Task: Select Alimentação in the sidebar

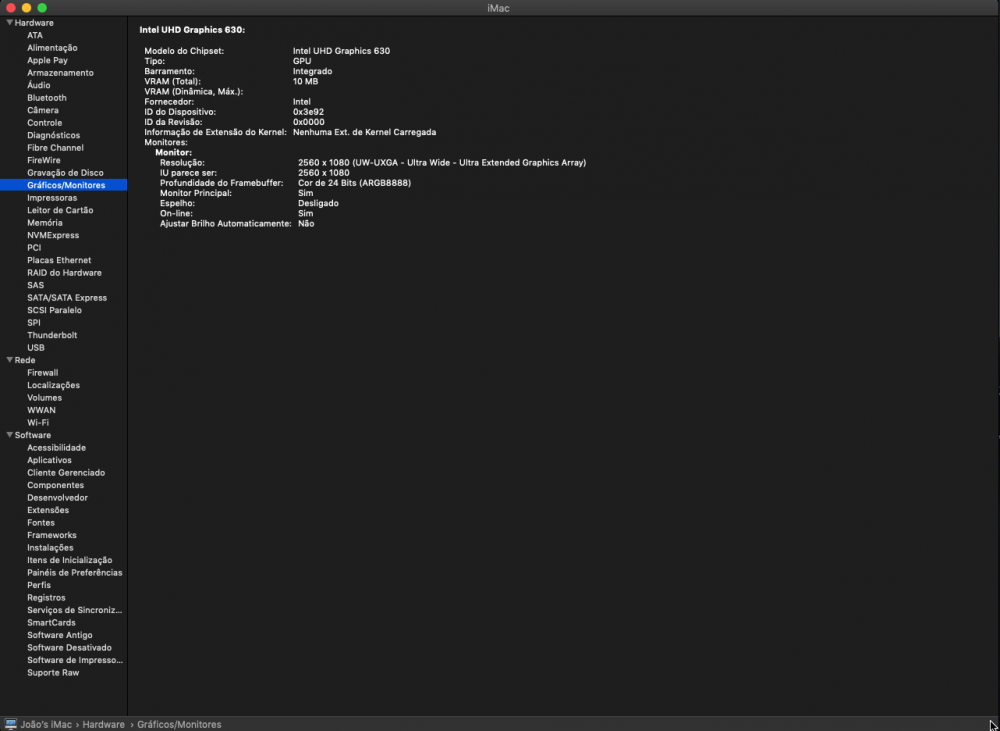Action: point(52,48)
